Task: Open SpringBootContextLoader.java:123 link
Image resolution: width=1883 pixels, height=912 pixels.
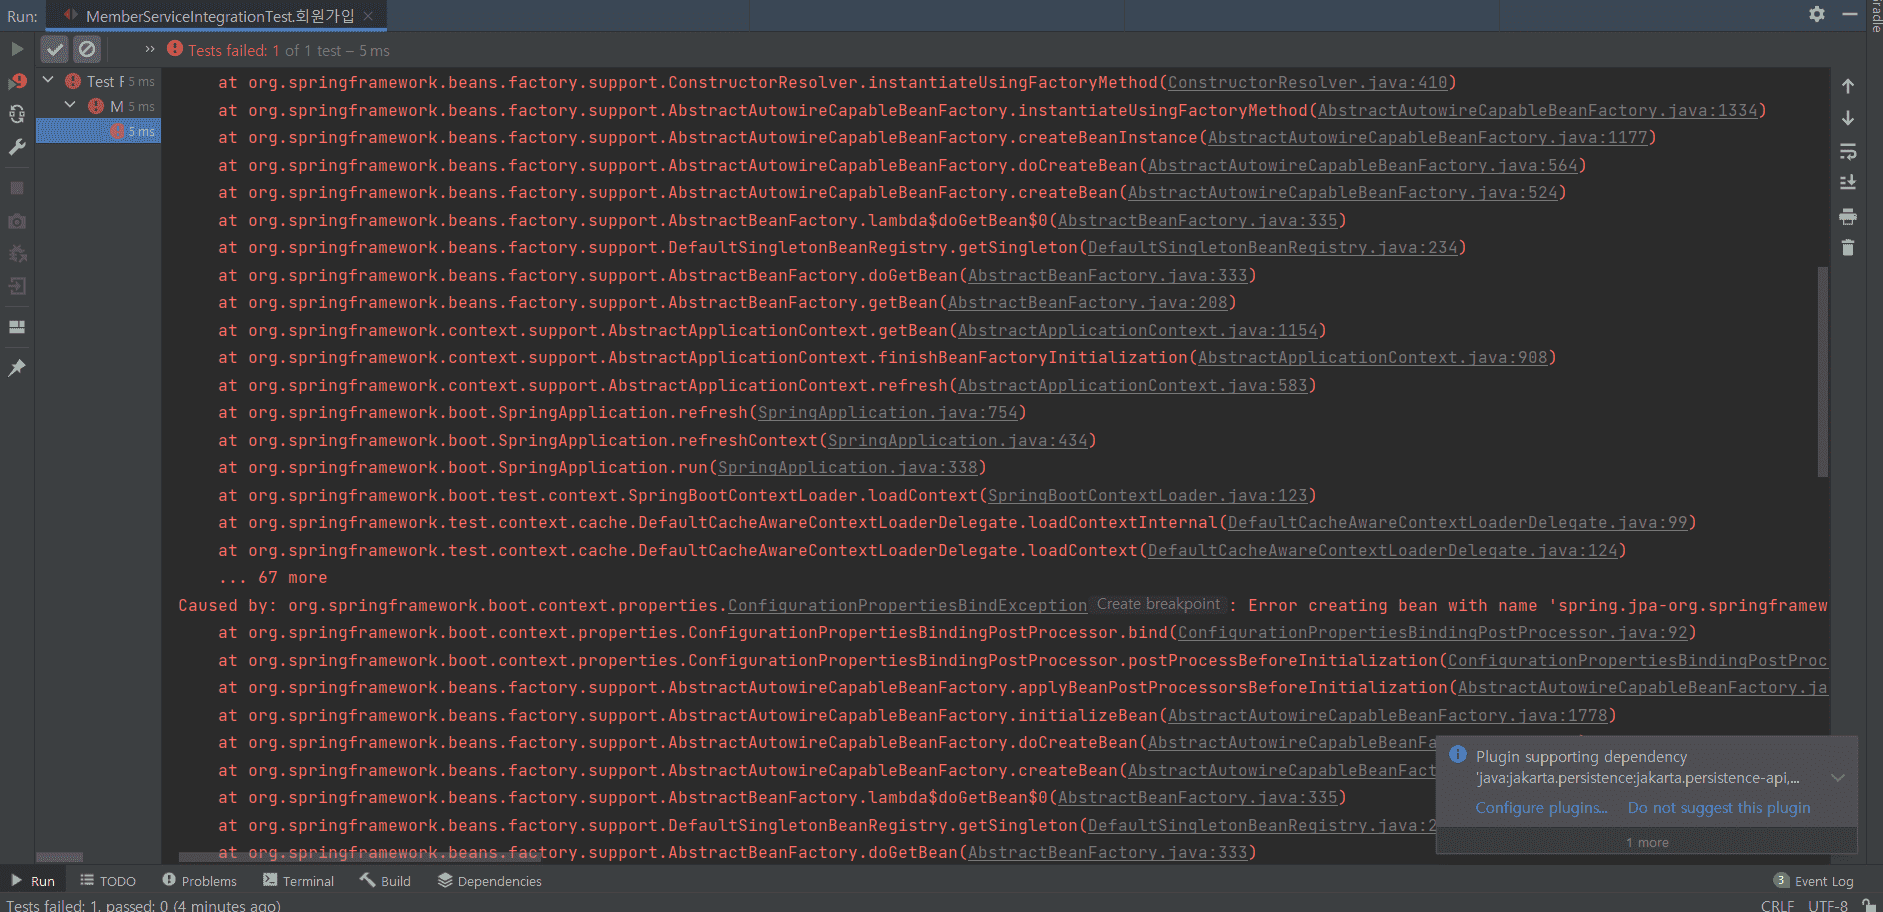Action: click(1147, 496)
